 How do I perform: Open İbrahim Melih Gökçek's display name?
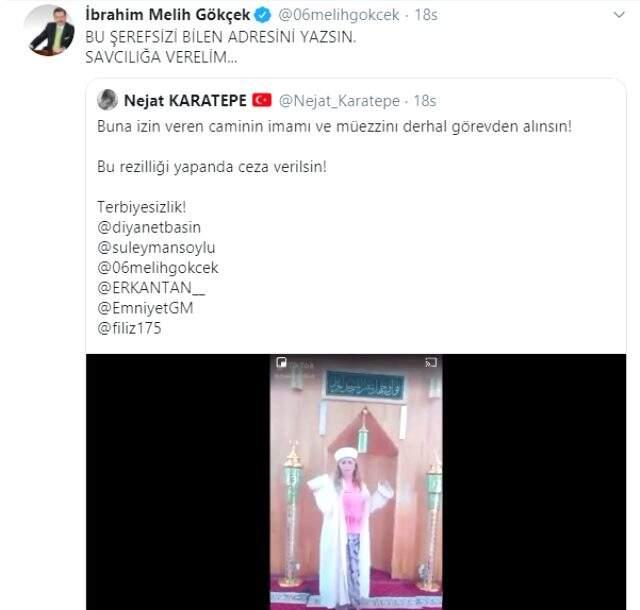click(166, 15)
